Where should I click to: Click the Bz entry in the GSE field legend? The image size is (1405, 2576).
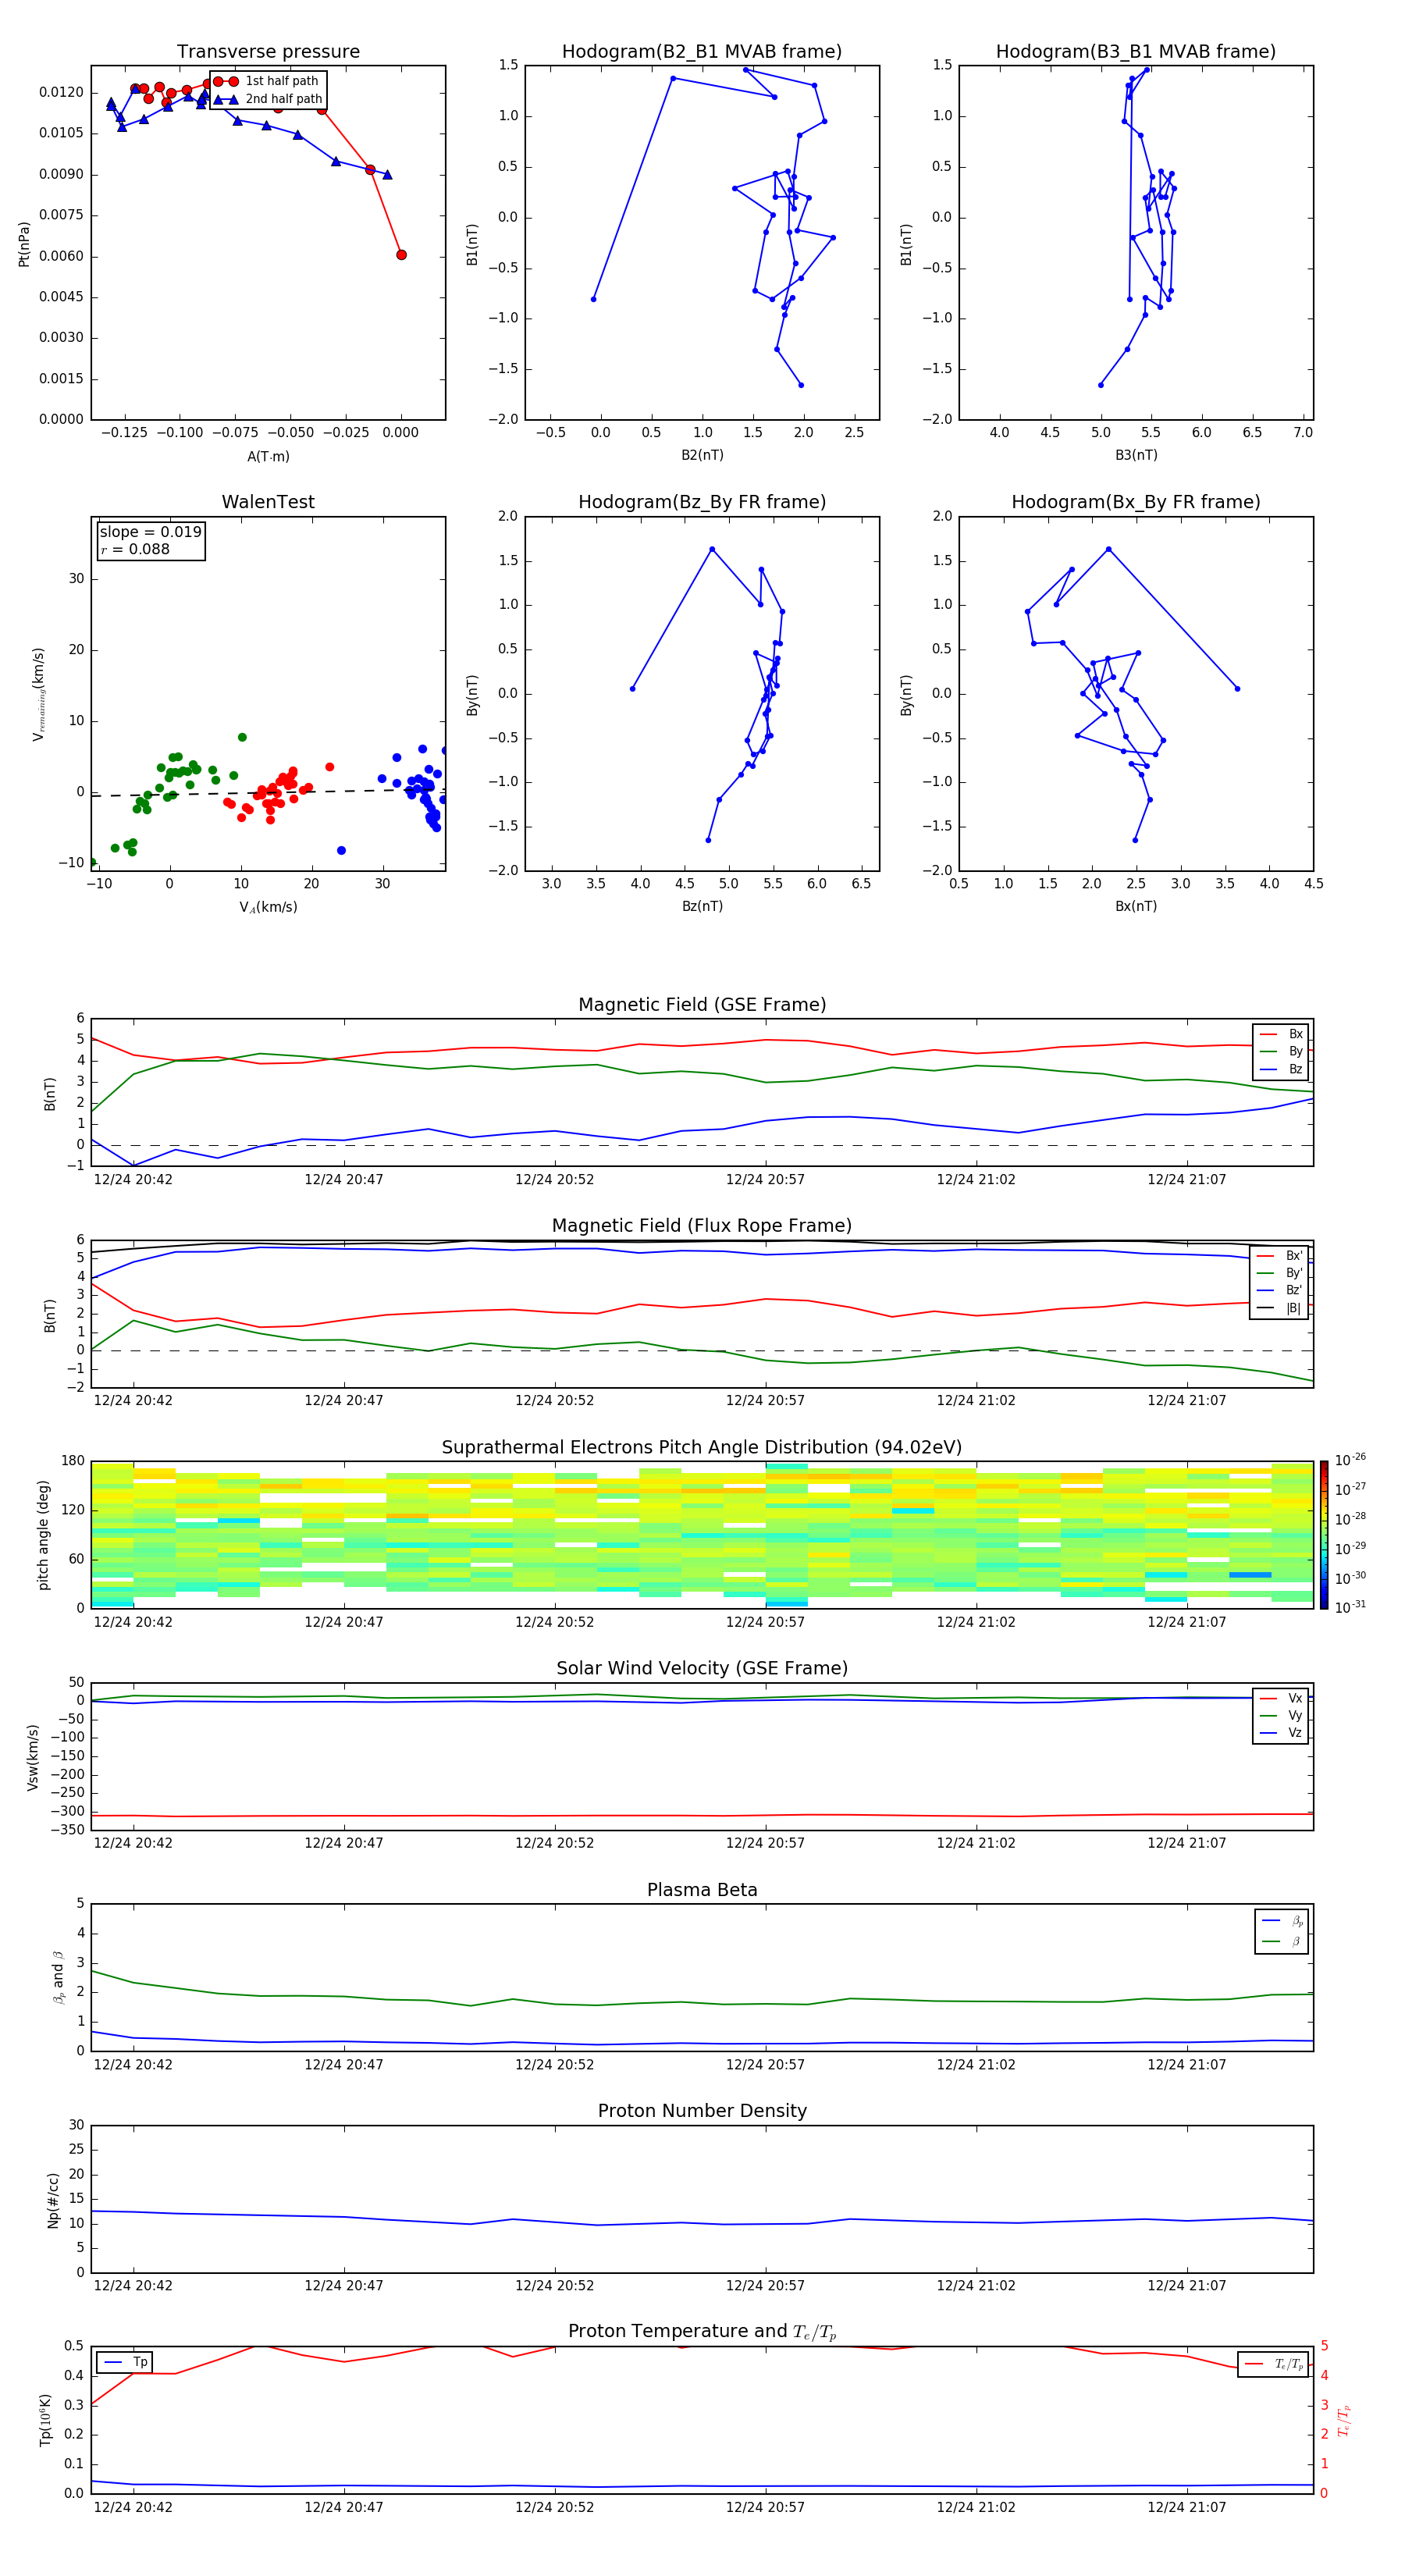coord(1281,1070)
